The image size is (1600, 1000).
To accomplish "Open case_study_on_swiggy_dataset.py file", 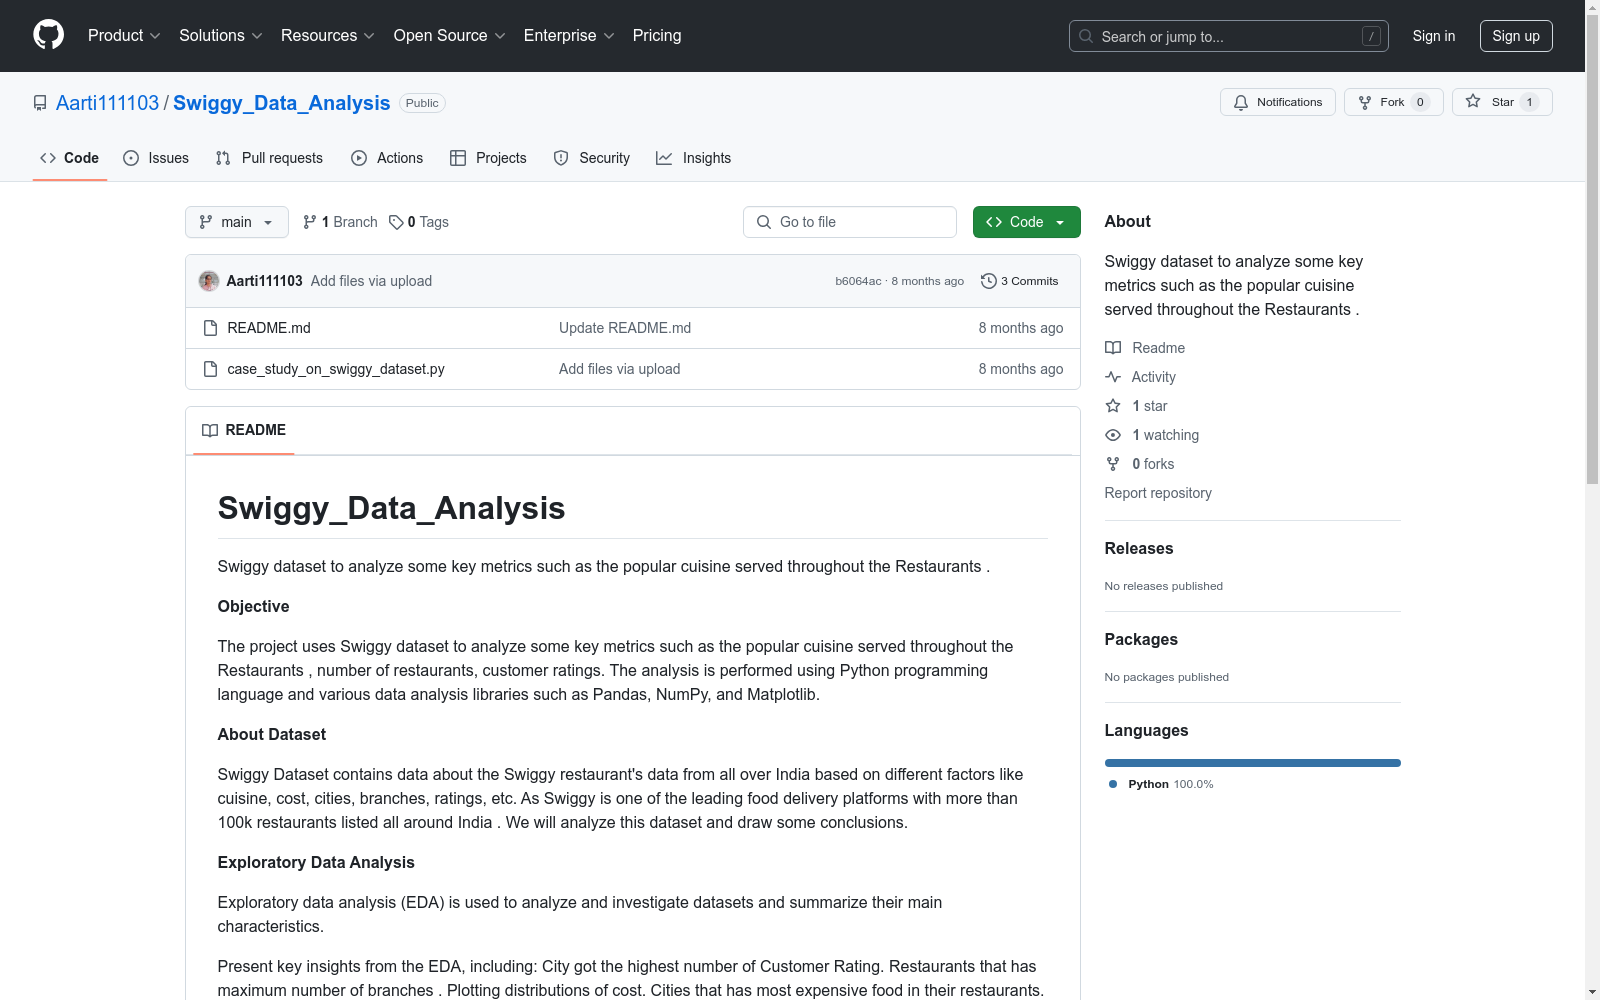I will pos(336,369).
